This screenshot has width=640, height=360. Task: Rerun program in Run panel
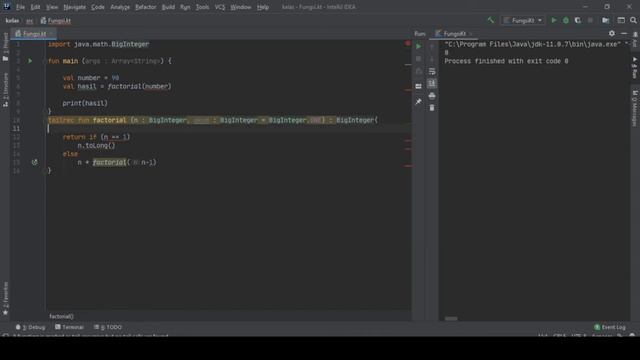[x=418, y=47]
